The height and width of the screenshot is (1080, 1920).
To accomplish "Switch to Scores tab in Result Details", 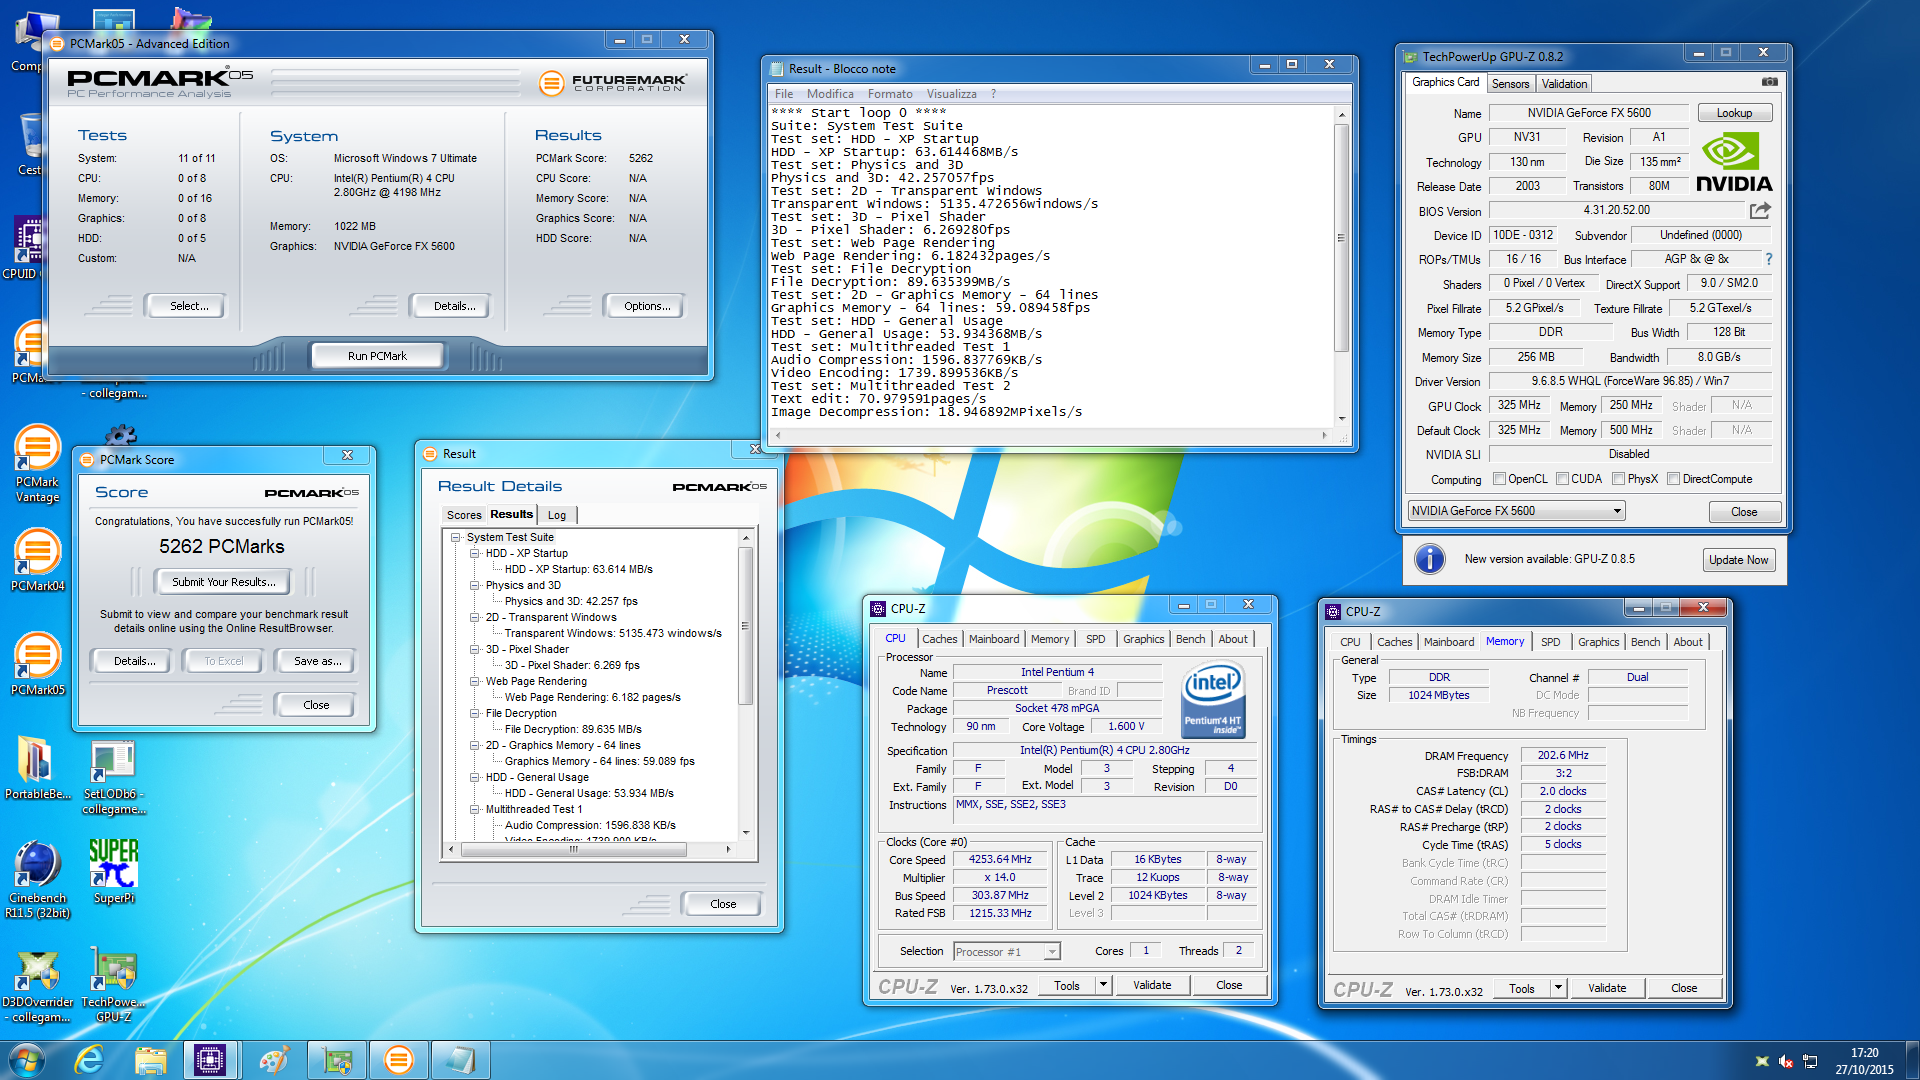I will coord(464,515).
